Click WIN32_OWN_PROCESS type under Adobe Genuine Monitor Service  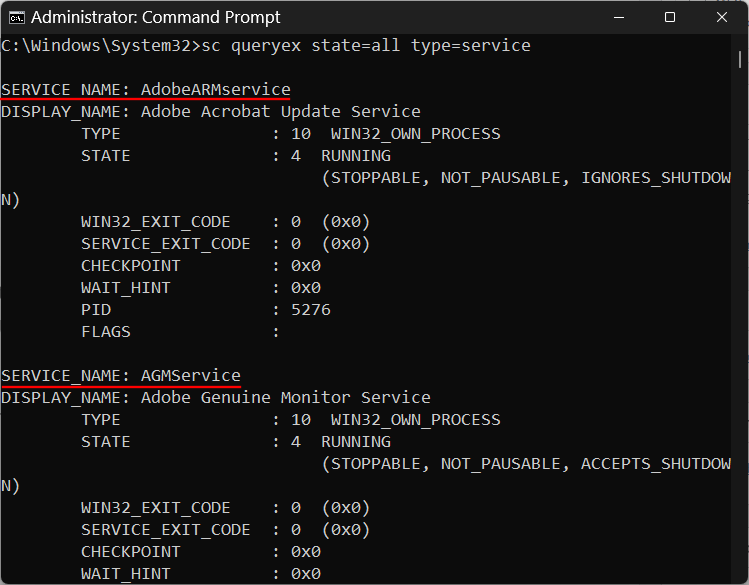[x=415, y=420]
